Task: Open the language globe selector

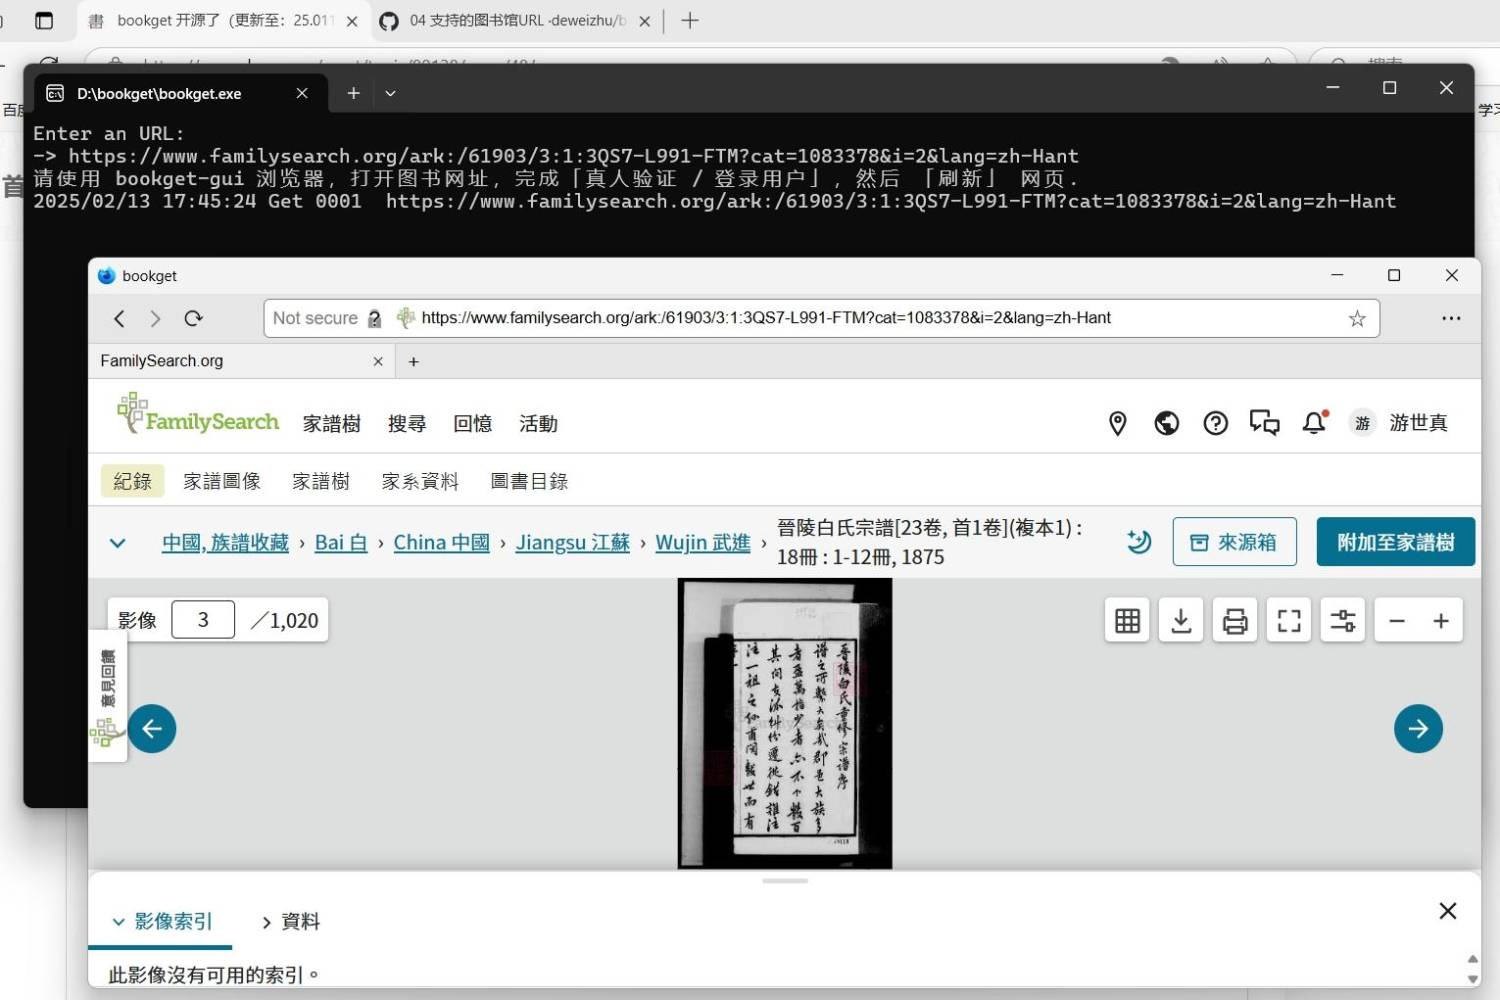Action: pos(1166,423)
